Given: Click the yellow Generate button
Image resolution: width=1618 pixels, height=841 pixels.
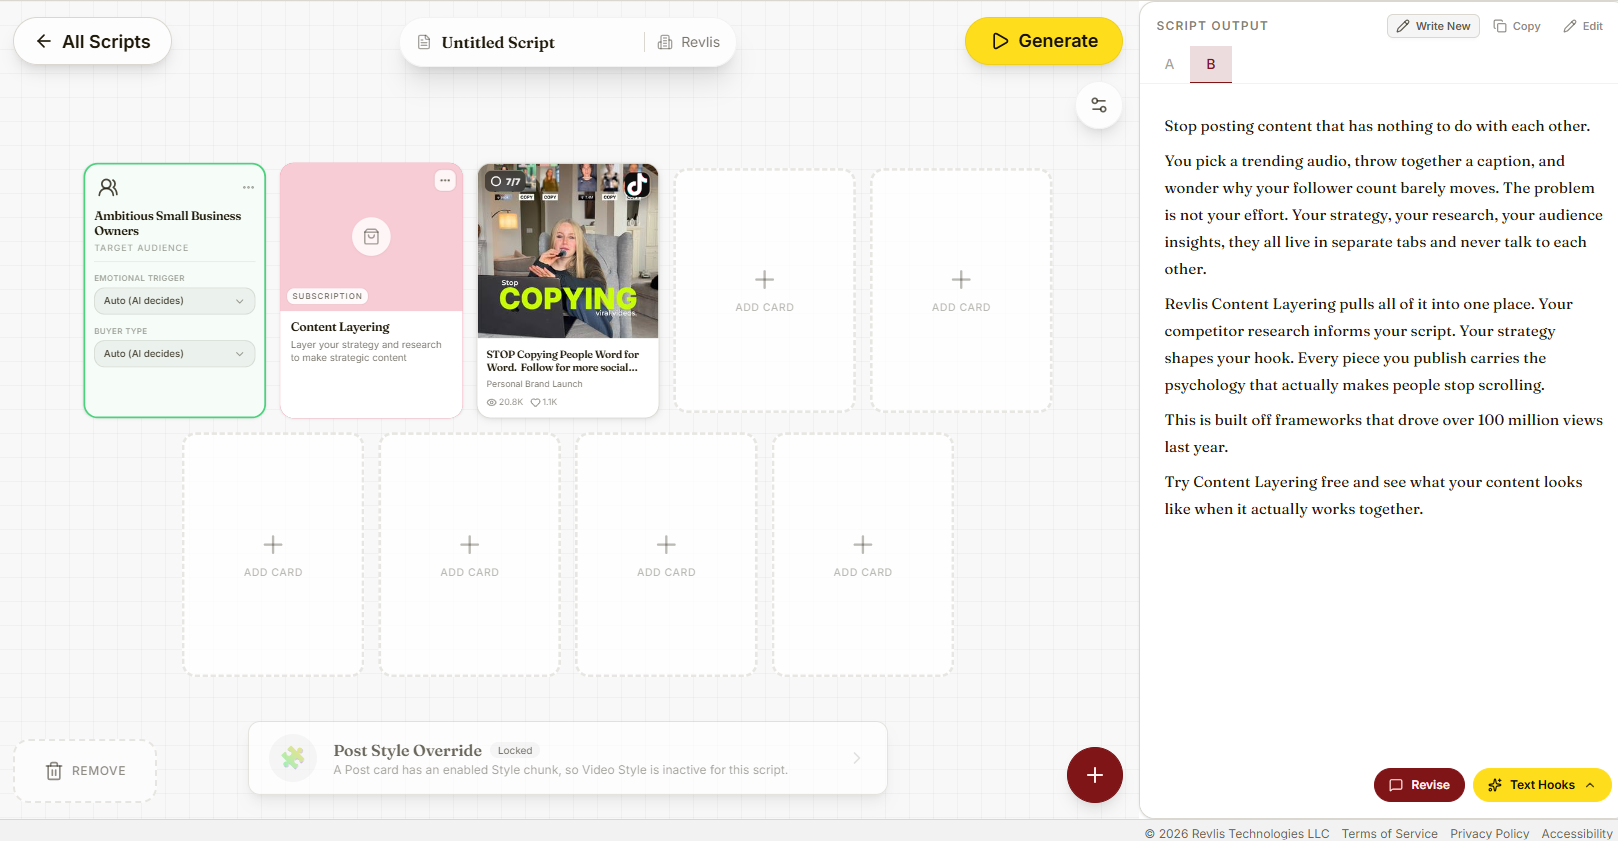Looking at the screenshot, I should pos(1043,41).
